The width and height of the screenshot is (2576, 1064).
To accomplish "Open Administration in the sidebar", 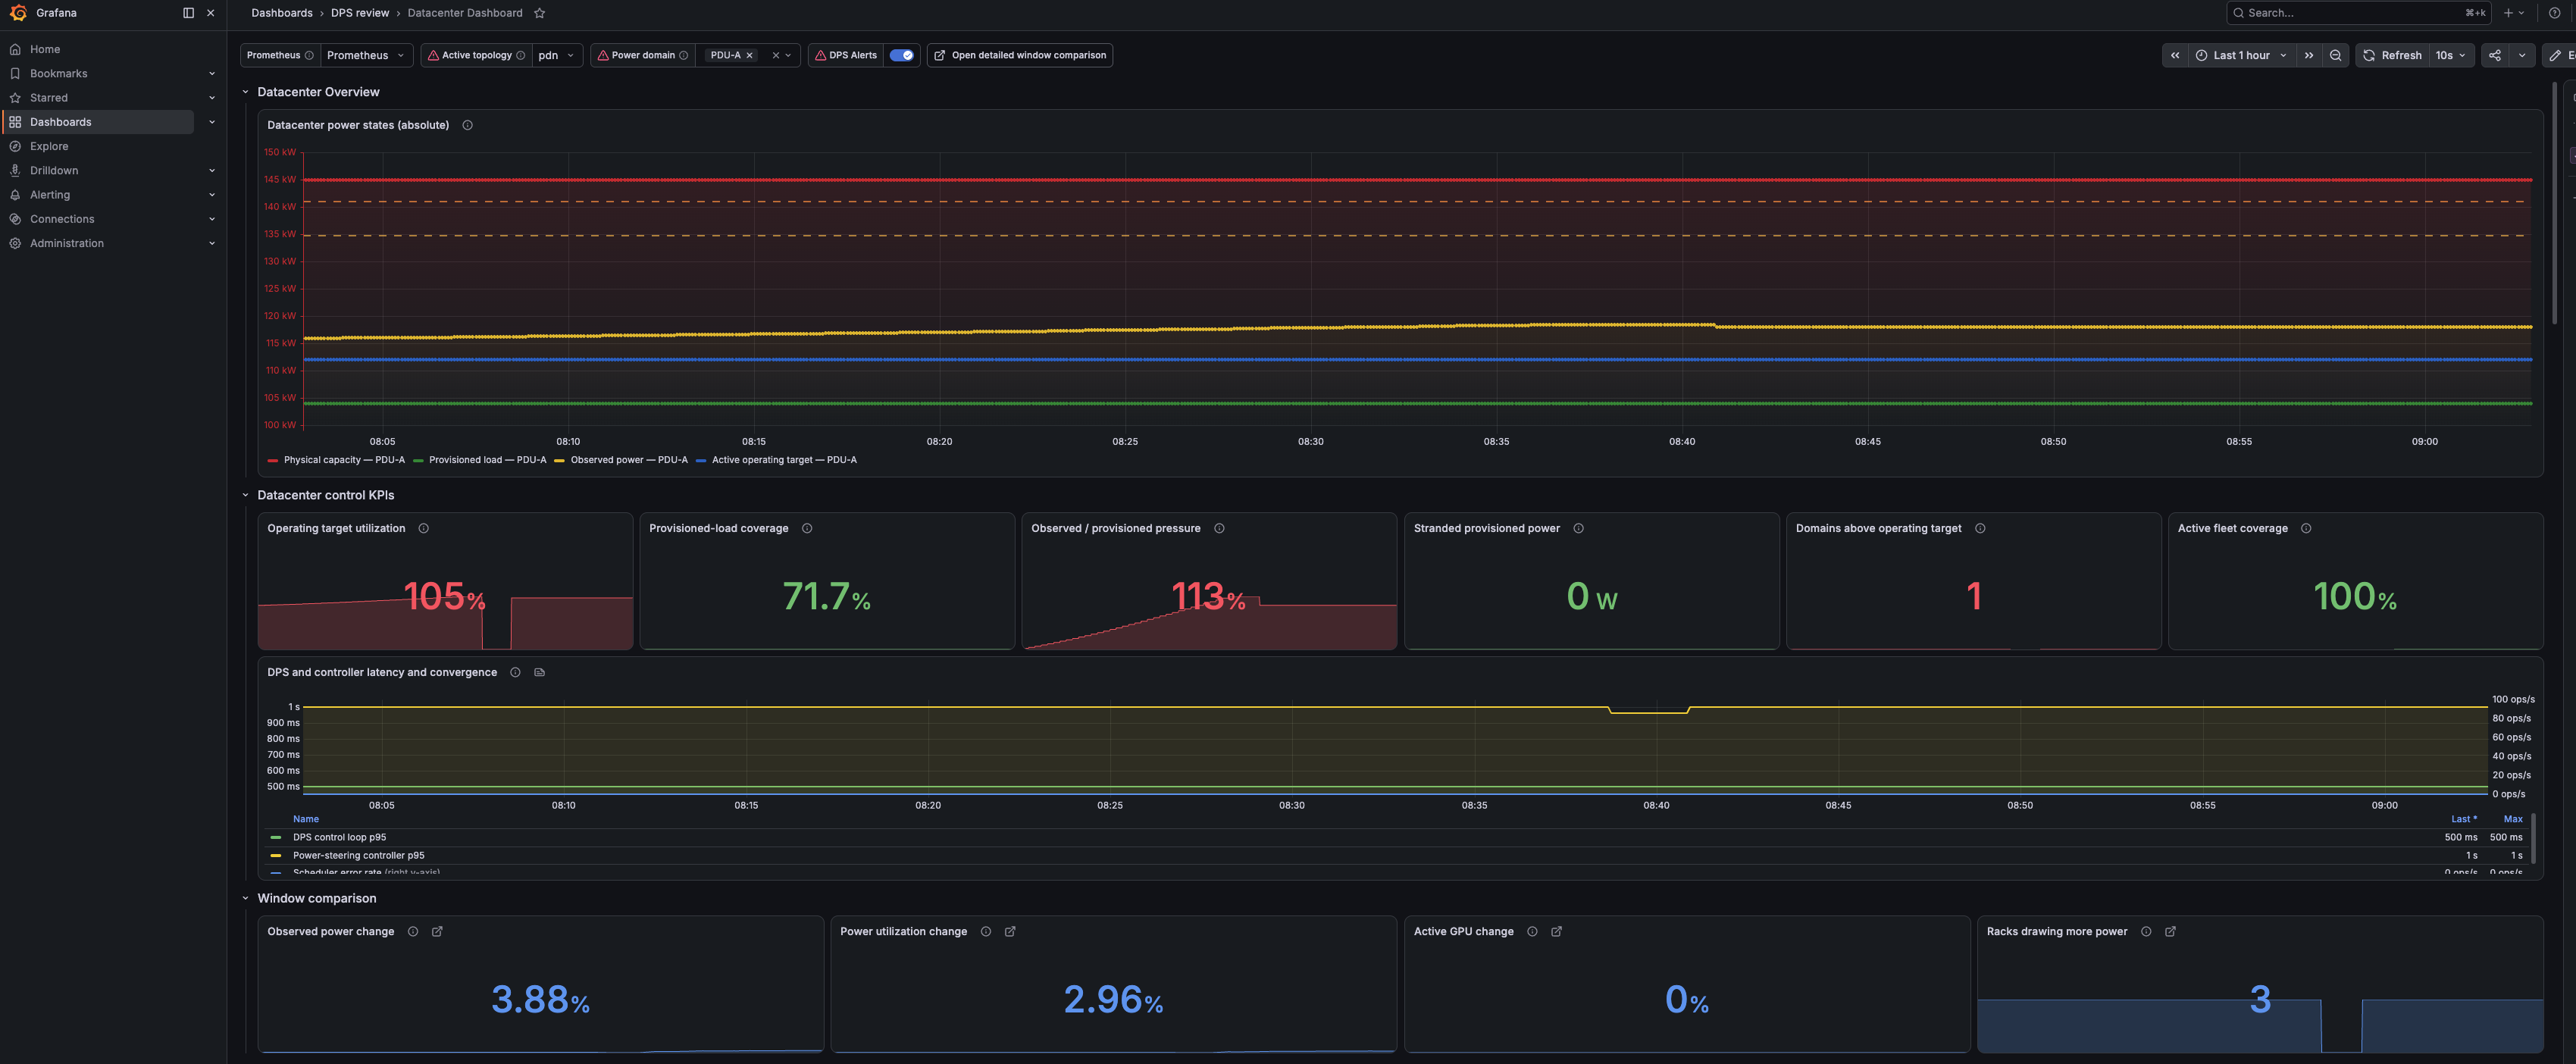I will click(67, 243).
